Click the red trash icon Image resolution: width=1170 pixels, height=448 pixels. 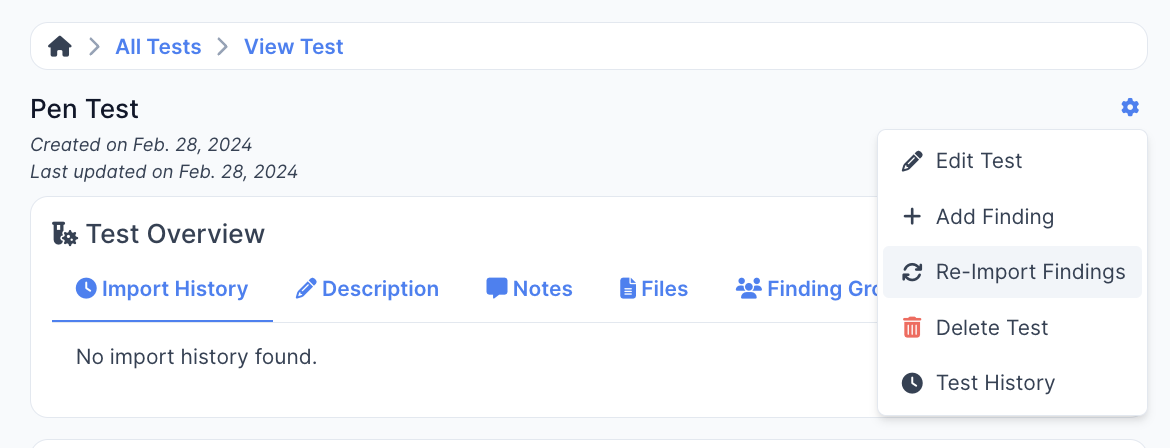click(x=912, y=328)
